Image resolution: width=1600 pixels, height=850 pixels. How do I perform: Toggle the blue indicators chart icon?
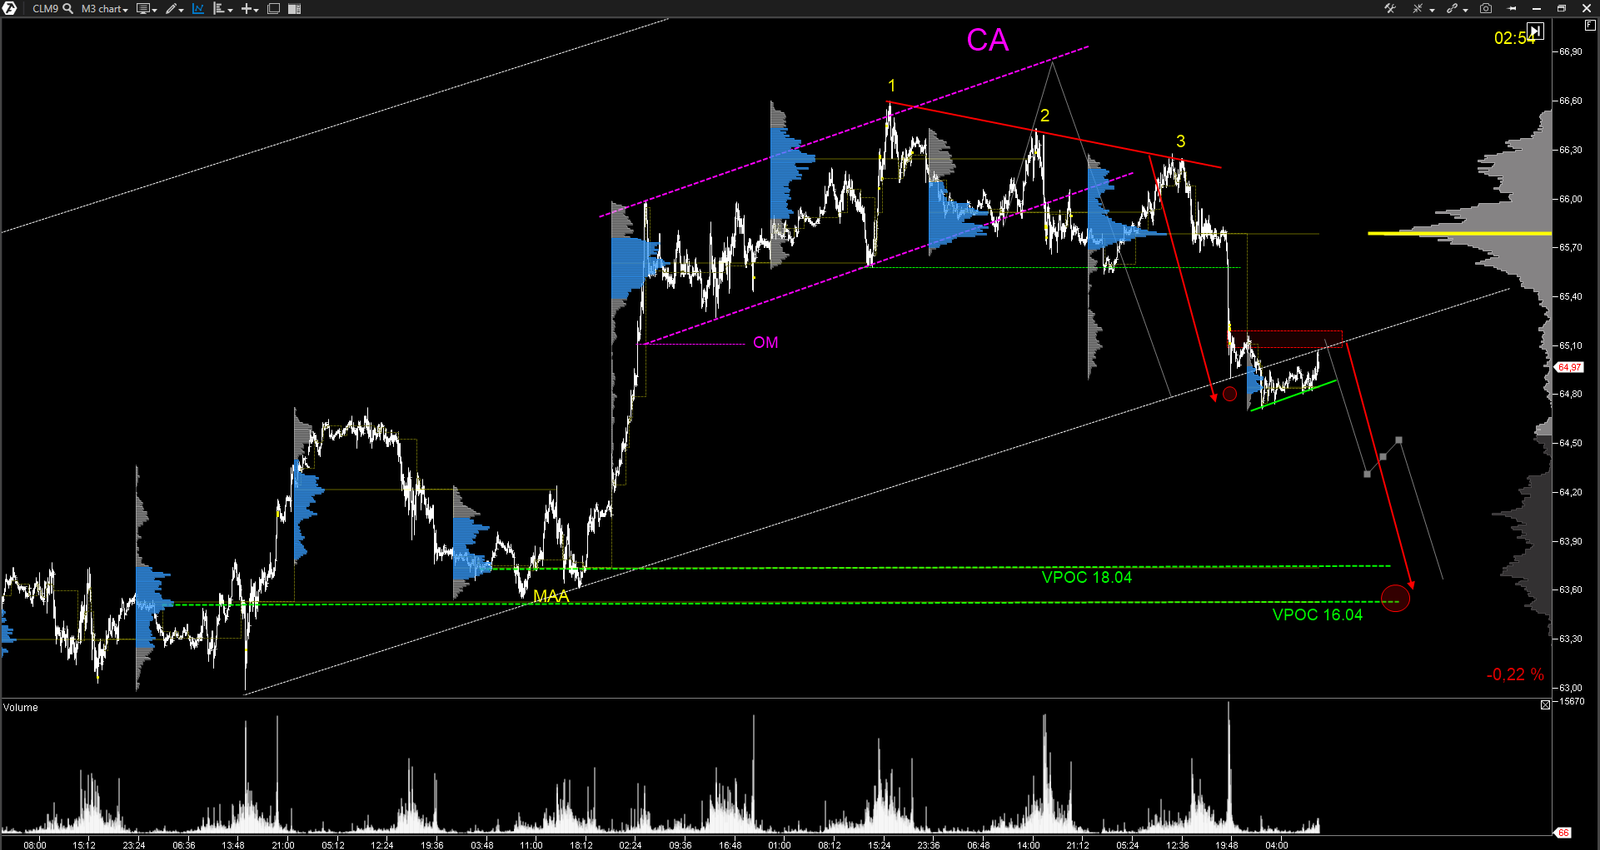pyautogui.click(x=198, y=8)
